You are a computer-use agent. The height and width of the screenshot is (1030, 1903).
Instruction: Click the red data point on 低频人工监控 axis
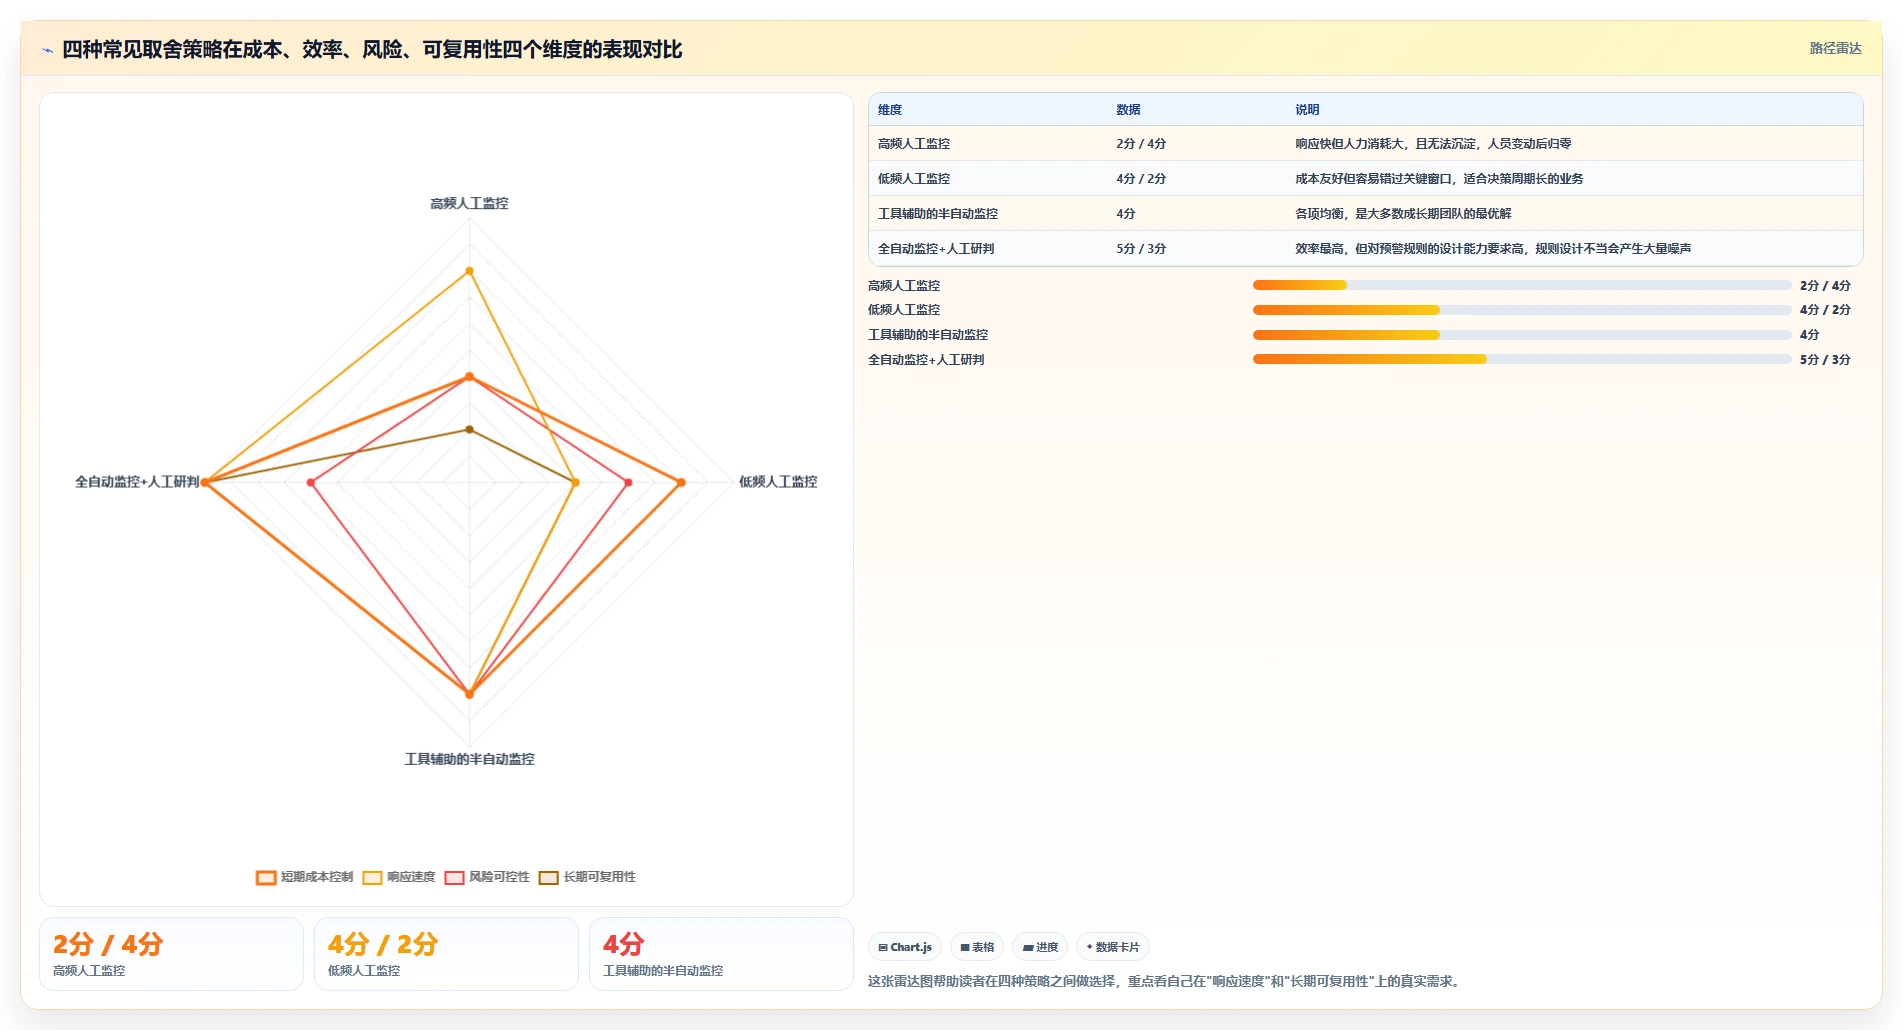click(x=628, y=482)
